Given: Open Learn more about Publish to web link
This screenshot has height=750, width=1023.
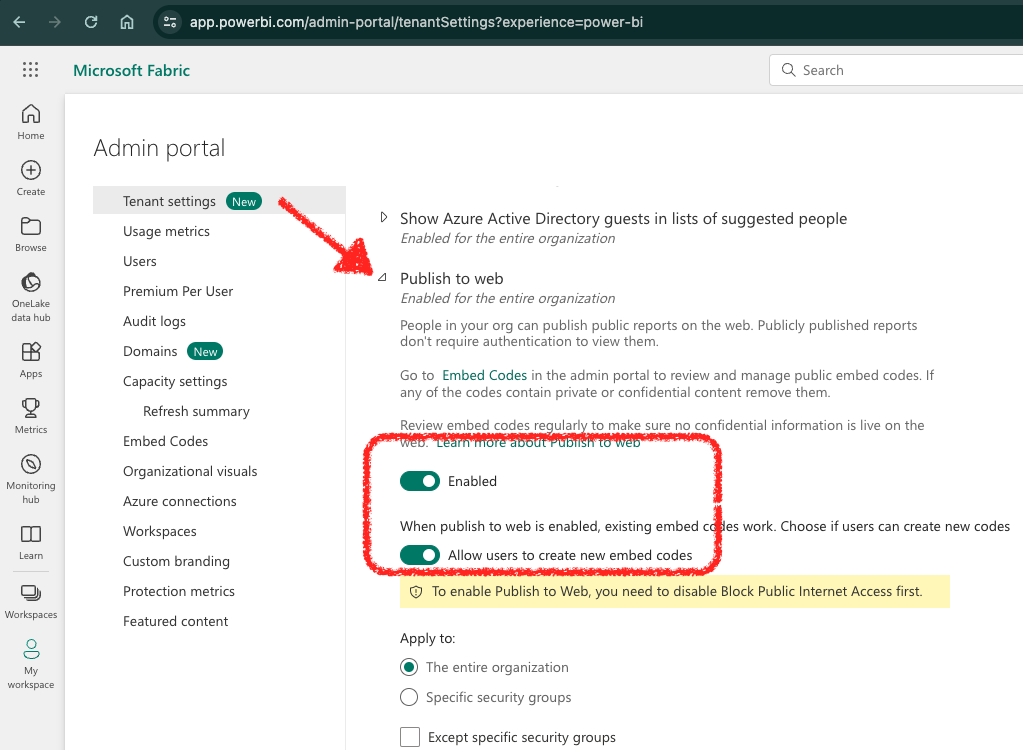Looking at the screenshot, I should click(x=538, y=442).
